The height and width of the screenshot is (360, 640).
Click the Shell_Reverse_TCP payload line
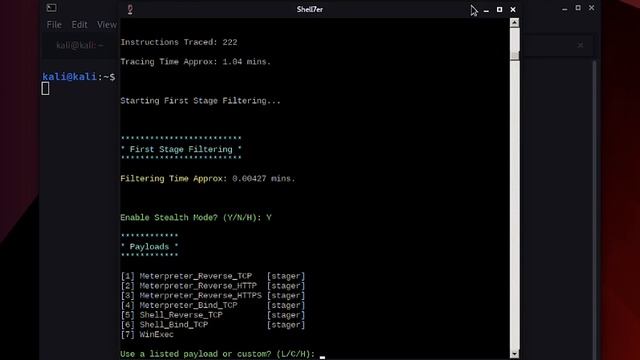213,315
